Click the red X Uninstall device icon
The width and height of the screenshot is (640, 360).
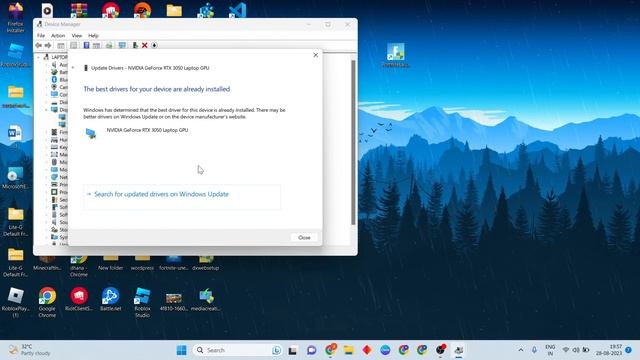tap(144, 45)
